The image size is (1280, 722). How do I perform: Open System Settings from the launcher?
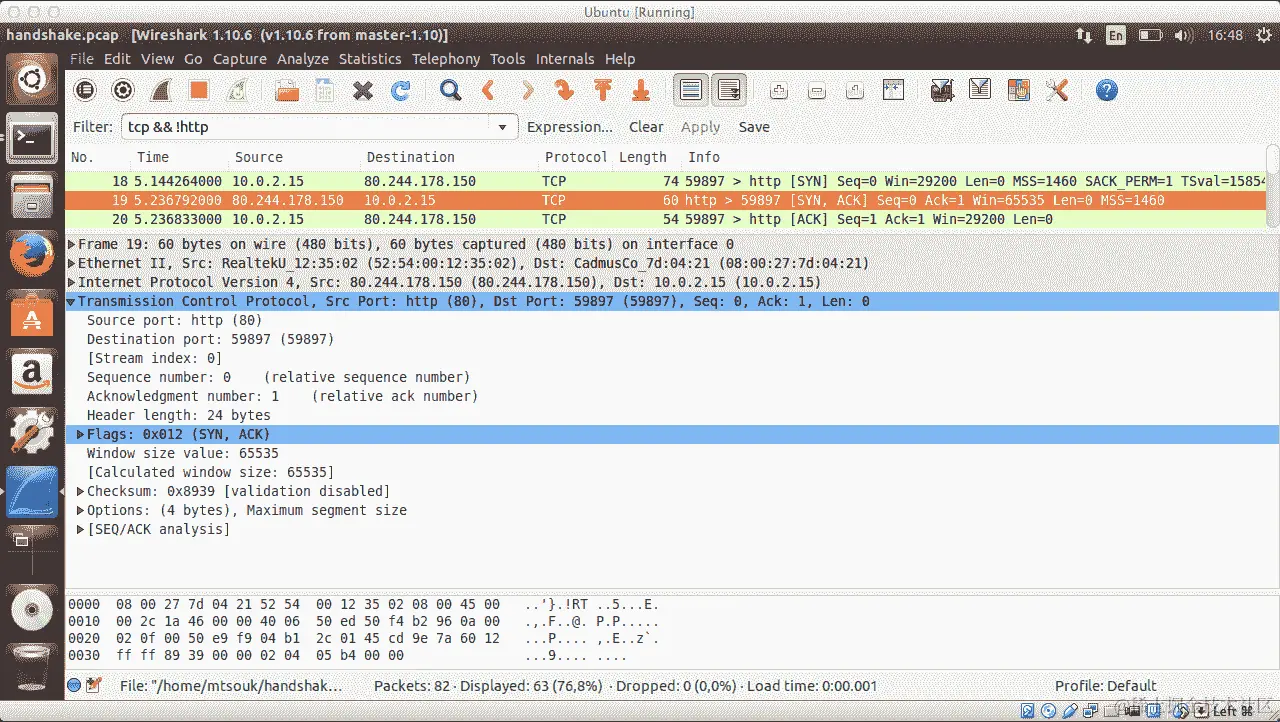pos(32,431)
